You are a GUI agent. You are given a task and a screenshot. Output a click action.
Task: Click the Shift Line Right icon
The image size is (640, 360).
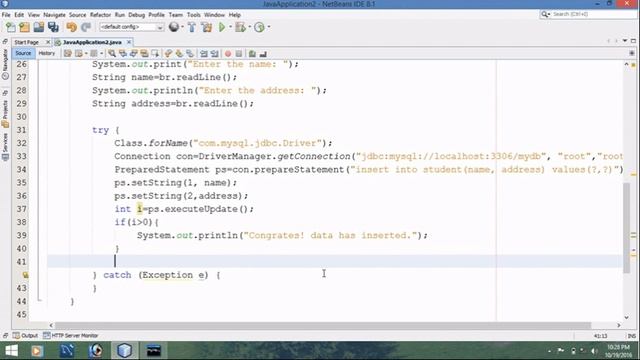(214, 53)
